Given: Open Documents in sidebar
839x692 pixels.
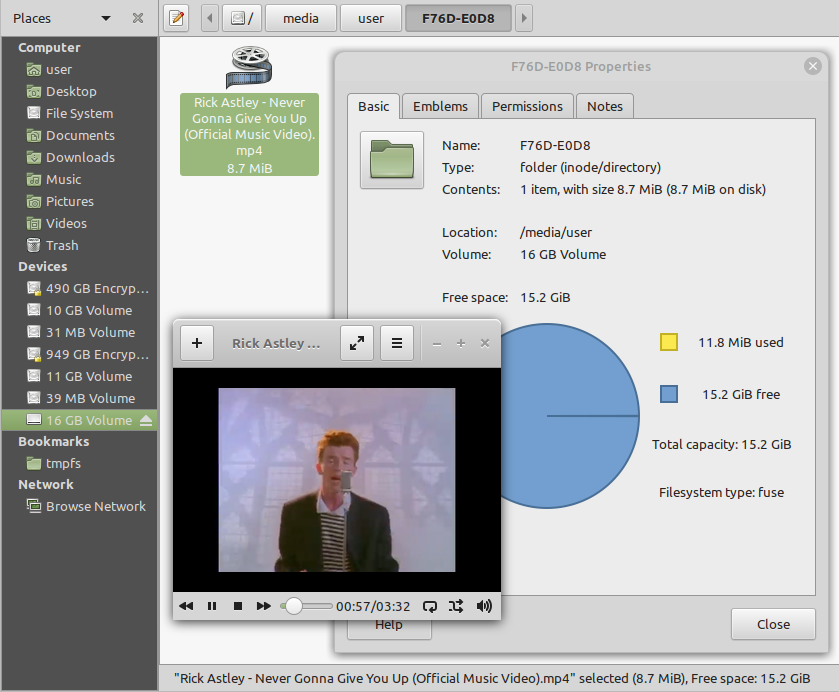Looking at the screenshot, I should 79,135.
